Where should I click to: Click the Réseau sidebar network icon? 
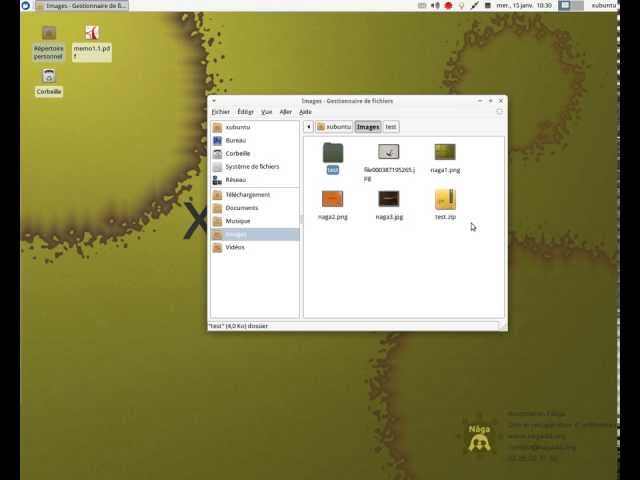[218, 180]
